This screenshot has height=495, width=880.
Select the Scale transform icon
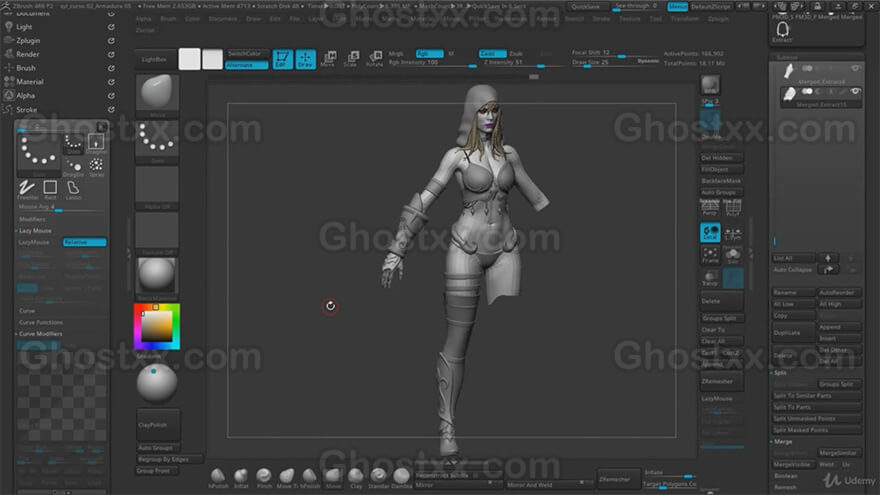[x=351, y=59]
